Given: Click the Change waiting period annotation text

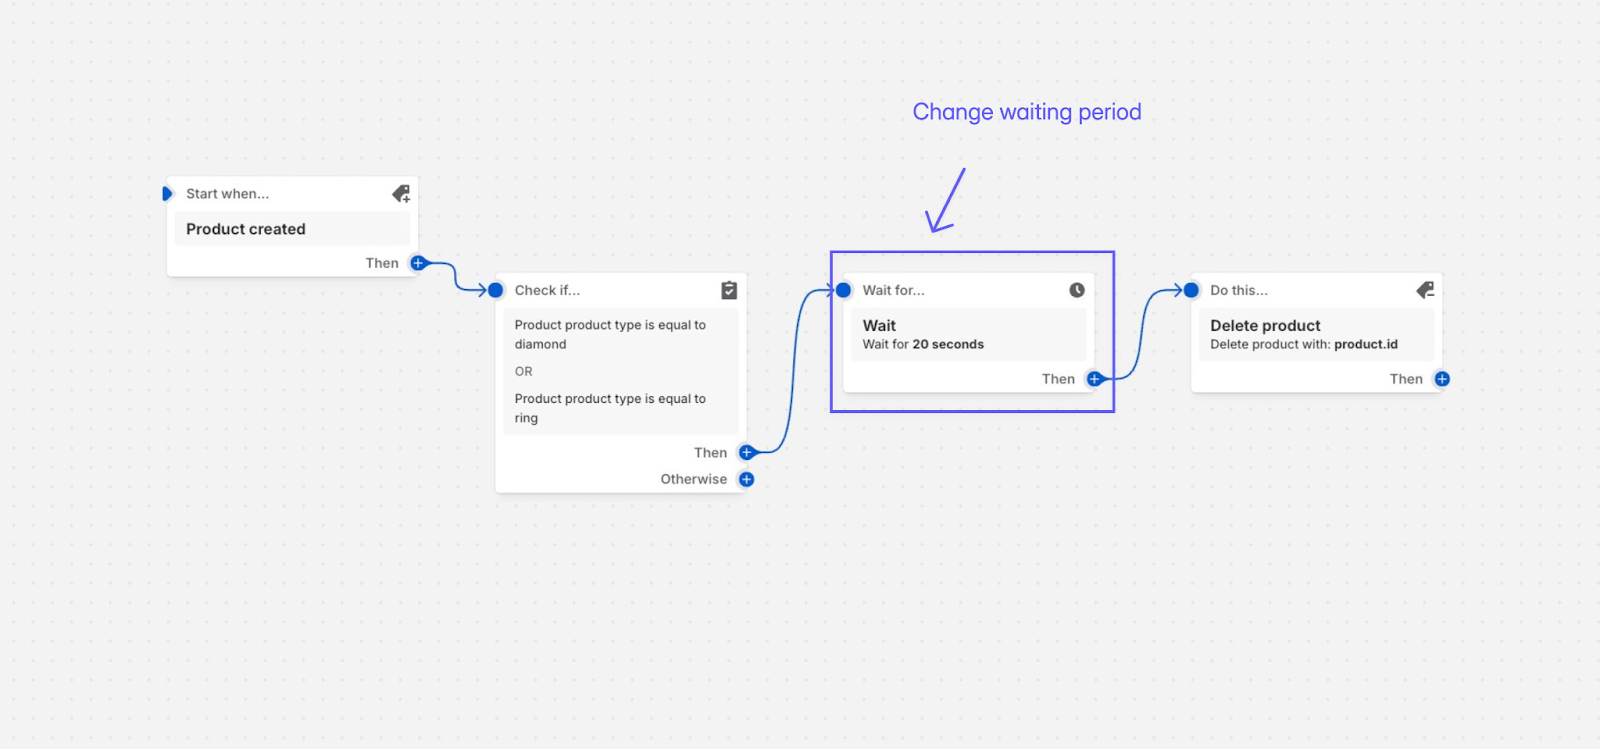Looking at the screenshot, I should tap(1027, 112).
